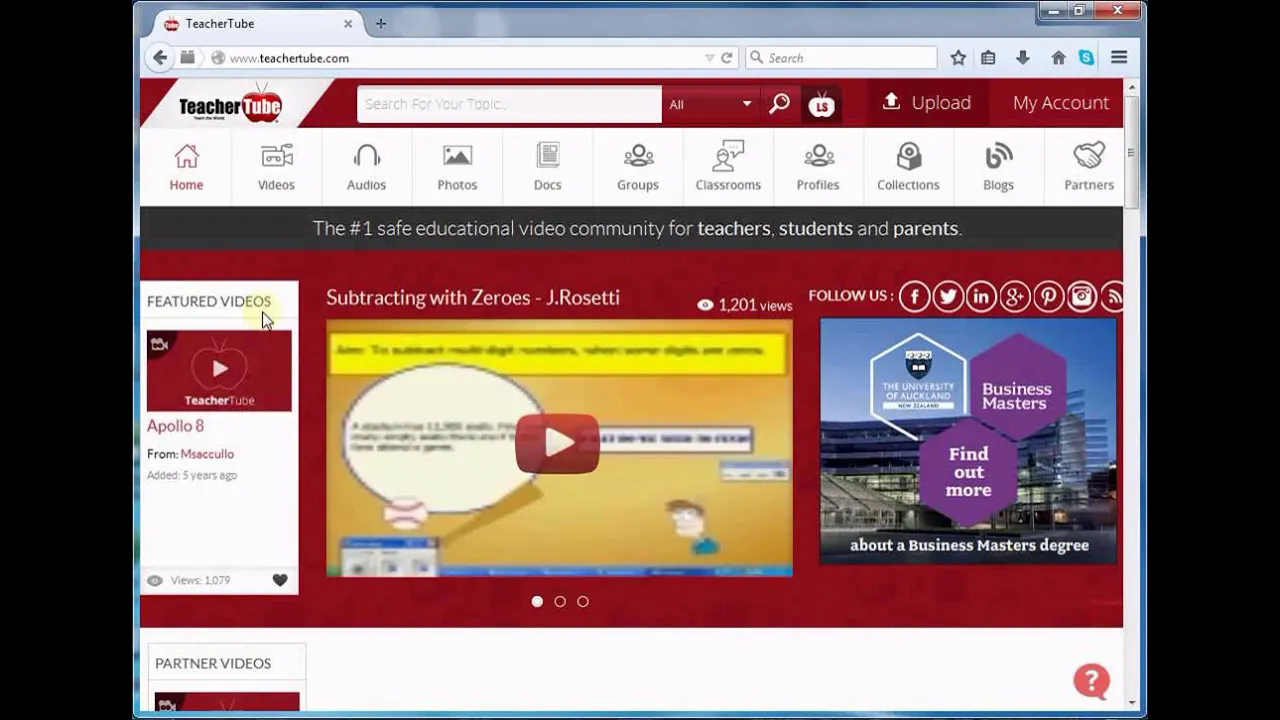Play the Subtracting with Zeroes video
The width and height of the screenshot is (1280, 720).
pos(558,443)
